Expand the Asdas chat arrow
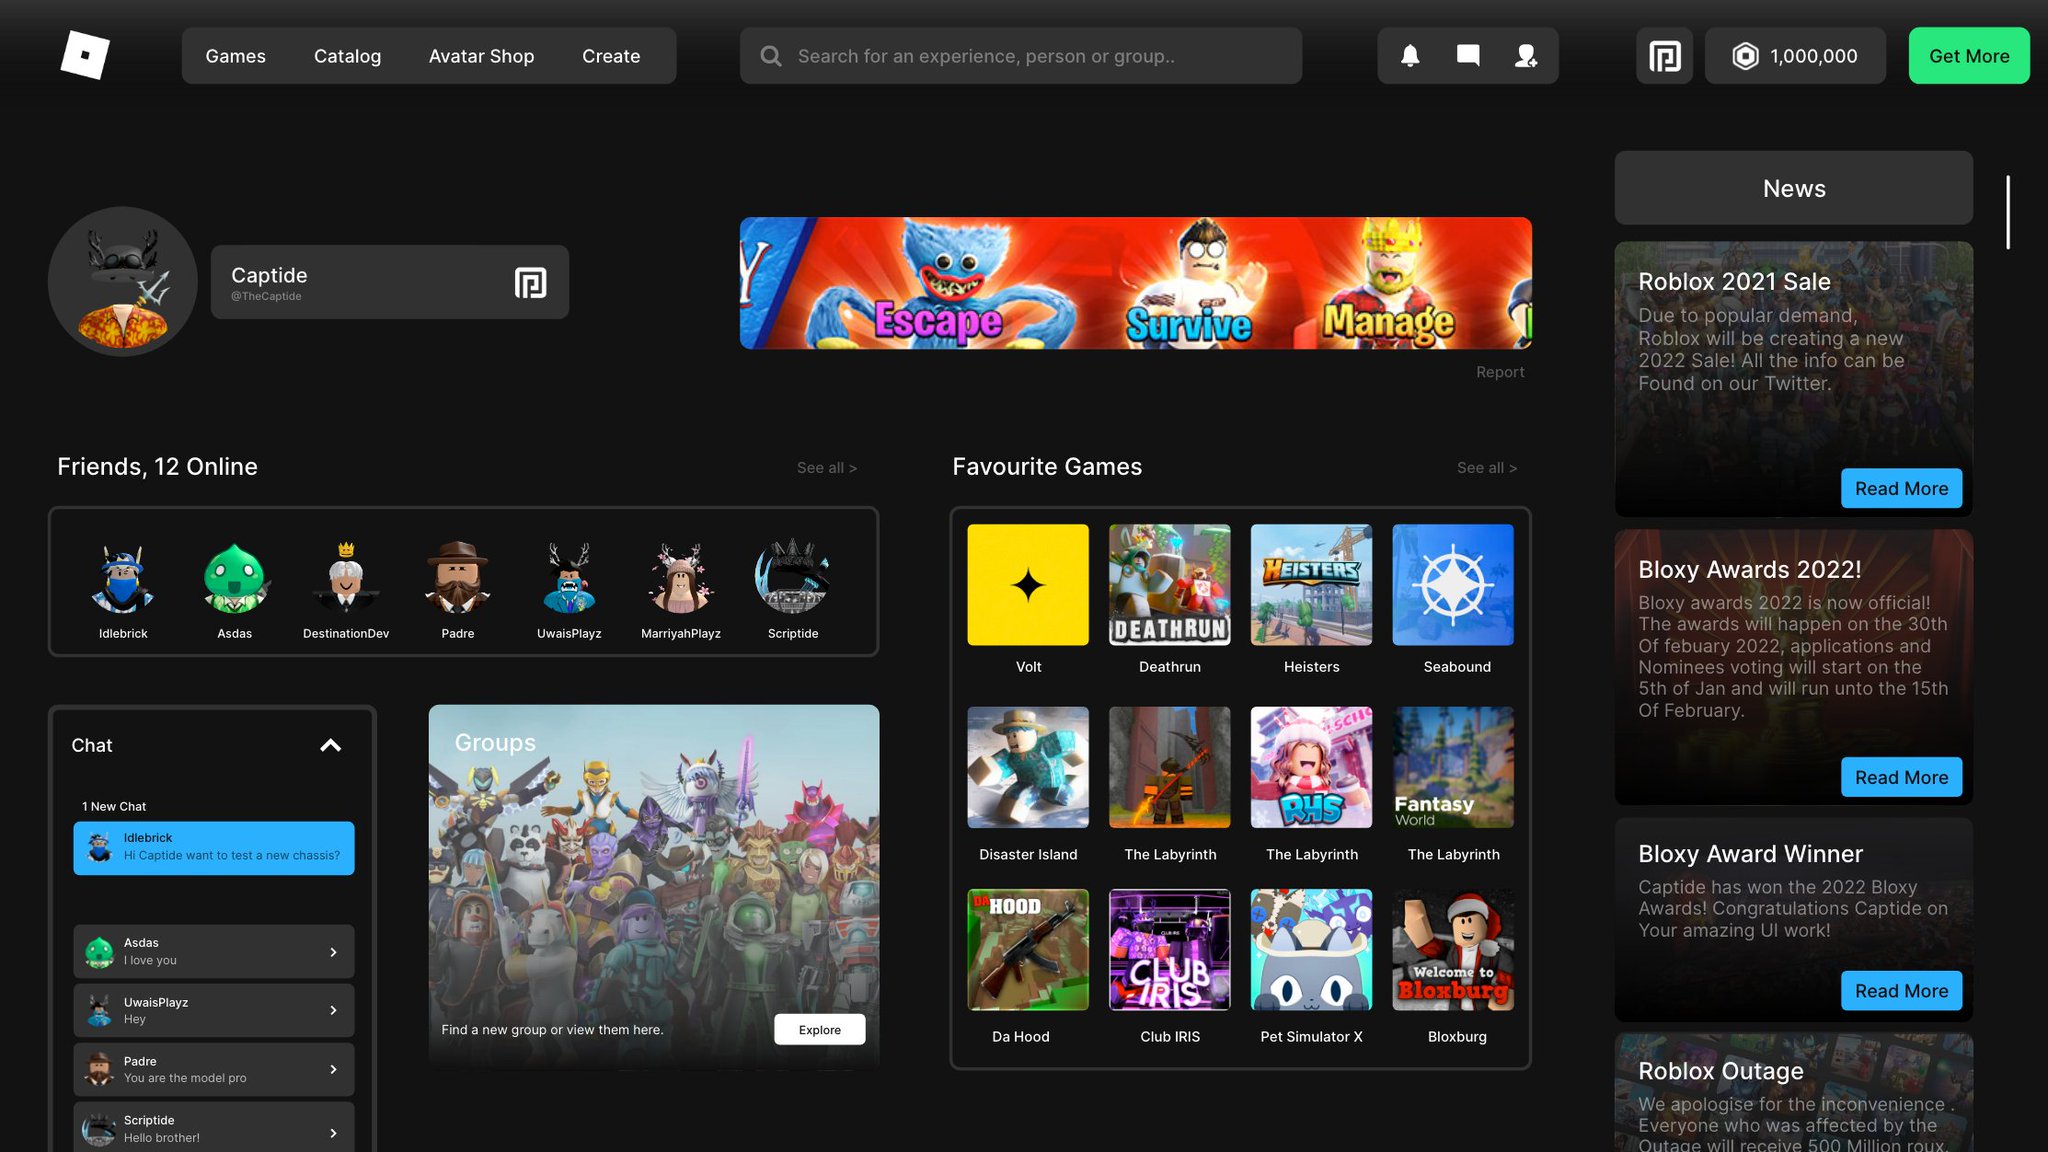Screen dimensions: 2048x1152 pos(333,952)
